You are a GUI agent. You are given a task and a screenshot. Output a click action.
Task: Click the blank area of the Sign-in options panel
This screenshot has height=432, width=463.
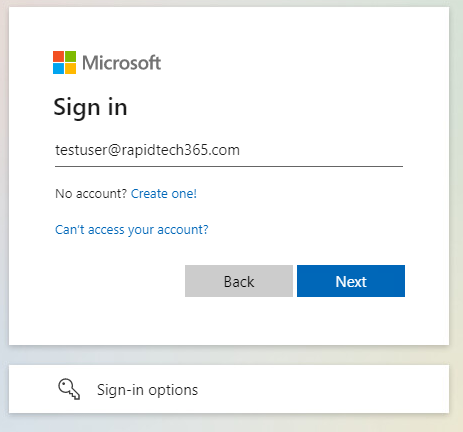click(323, 389)
